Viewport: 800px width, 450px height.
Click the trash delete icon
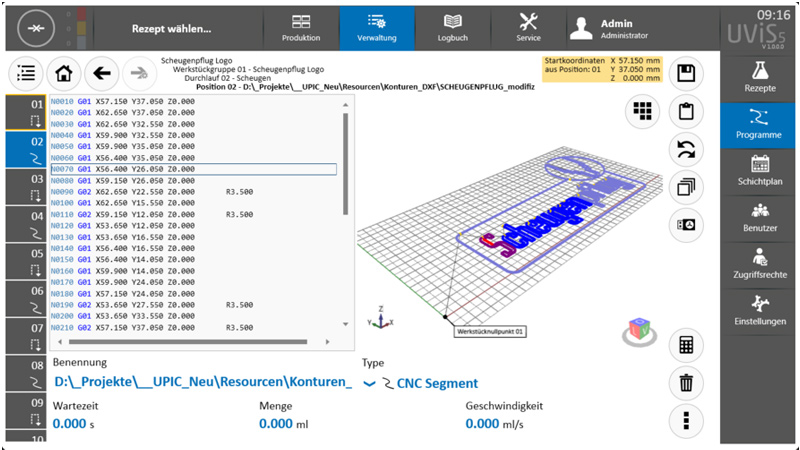(x=686, y=382)
